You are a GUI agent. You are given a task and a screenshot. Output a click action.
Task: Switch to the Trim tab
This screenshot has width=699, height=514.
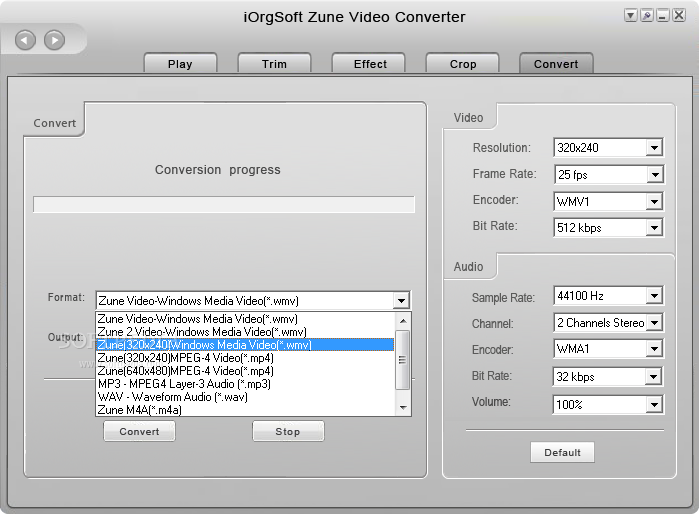pos(274,63)
